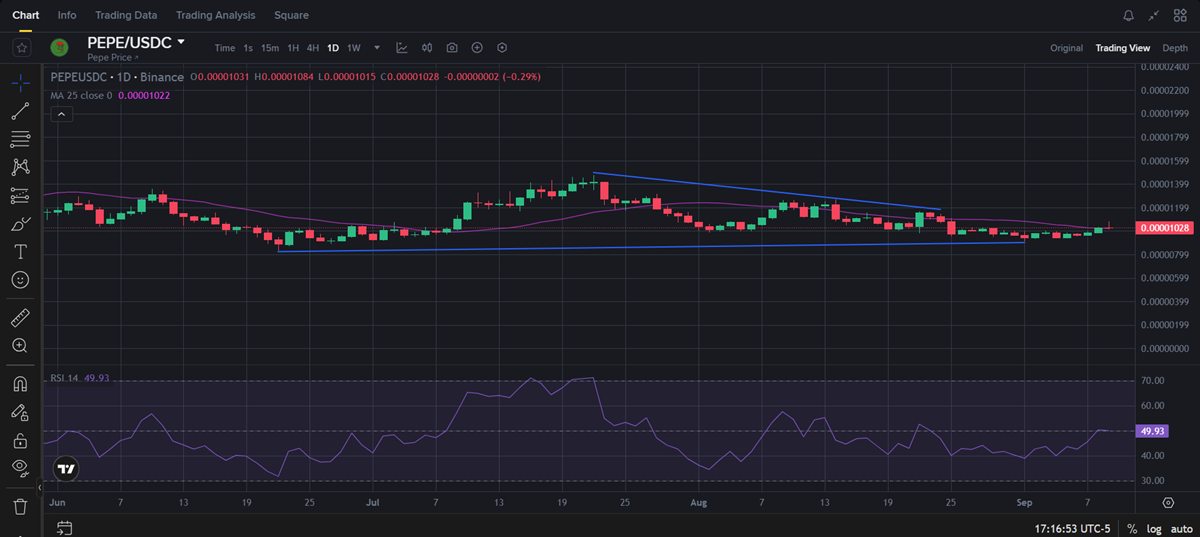Switch to Depth chart view
Image resolution: width=1200 pixels, height=537 pixels.
pos(1175,48)
